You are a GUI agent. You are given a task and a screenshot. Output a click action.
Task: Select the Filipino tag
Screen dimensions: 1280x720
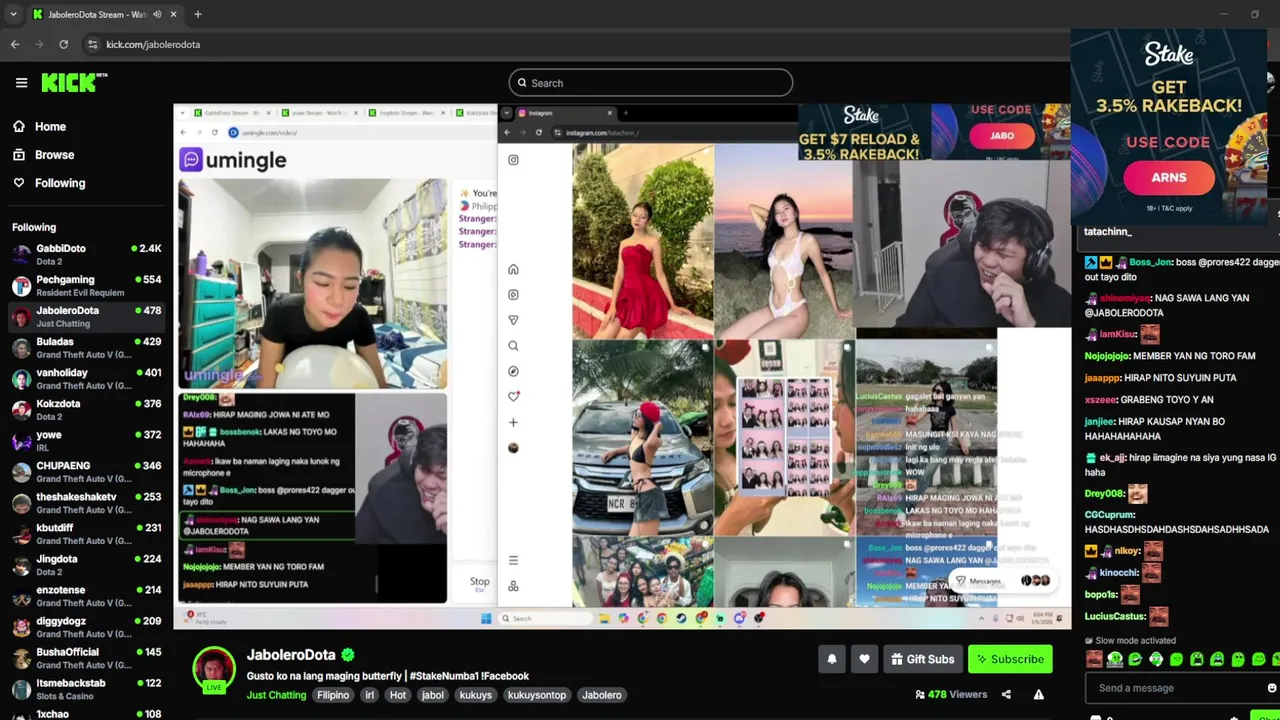pyautogui.click(x=333, y=695)
